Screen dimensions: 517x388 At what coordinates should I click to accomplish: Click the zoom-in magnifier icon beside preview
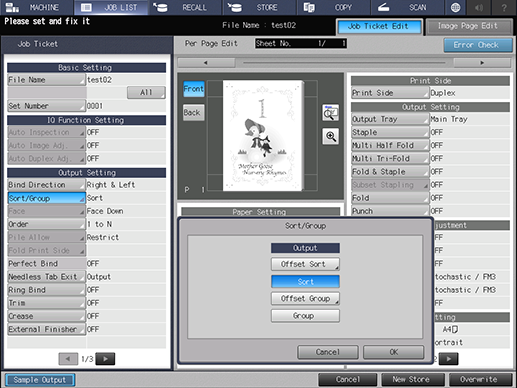(331, 136)
